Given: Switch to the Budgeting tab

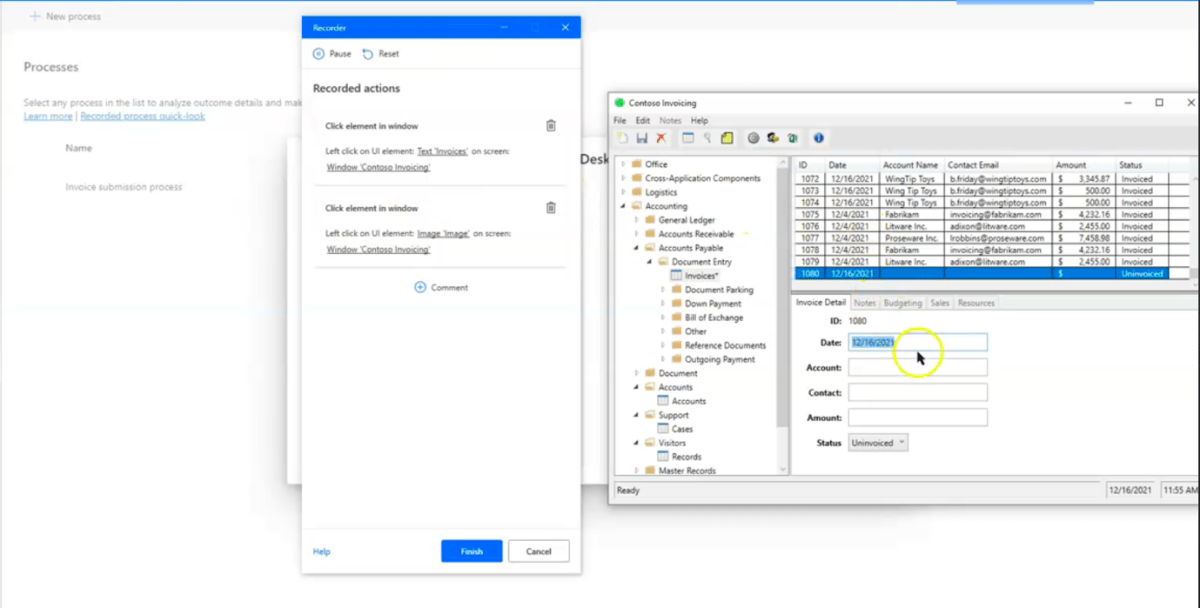Looking at the screenshot, I should pyautogui.click(x=903, y=303).
